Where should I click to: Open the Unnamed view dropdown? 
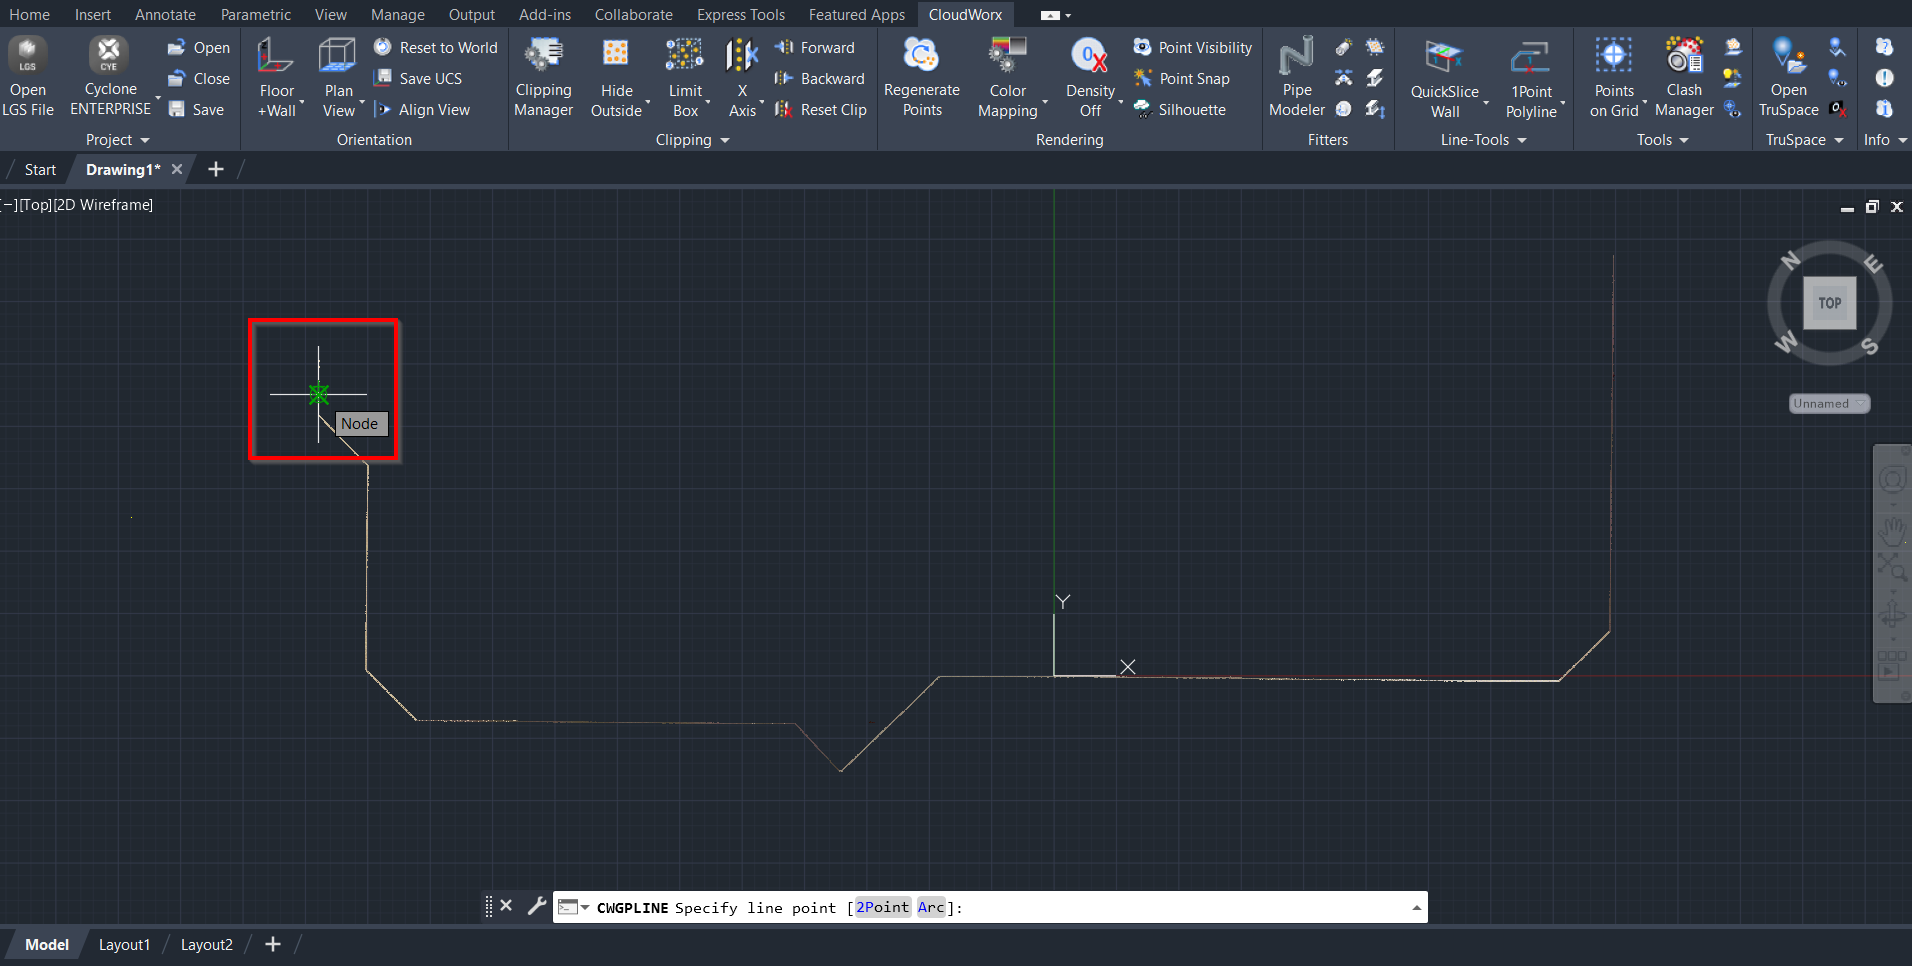pyautogui.click(x=1829, y=404)
